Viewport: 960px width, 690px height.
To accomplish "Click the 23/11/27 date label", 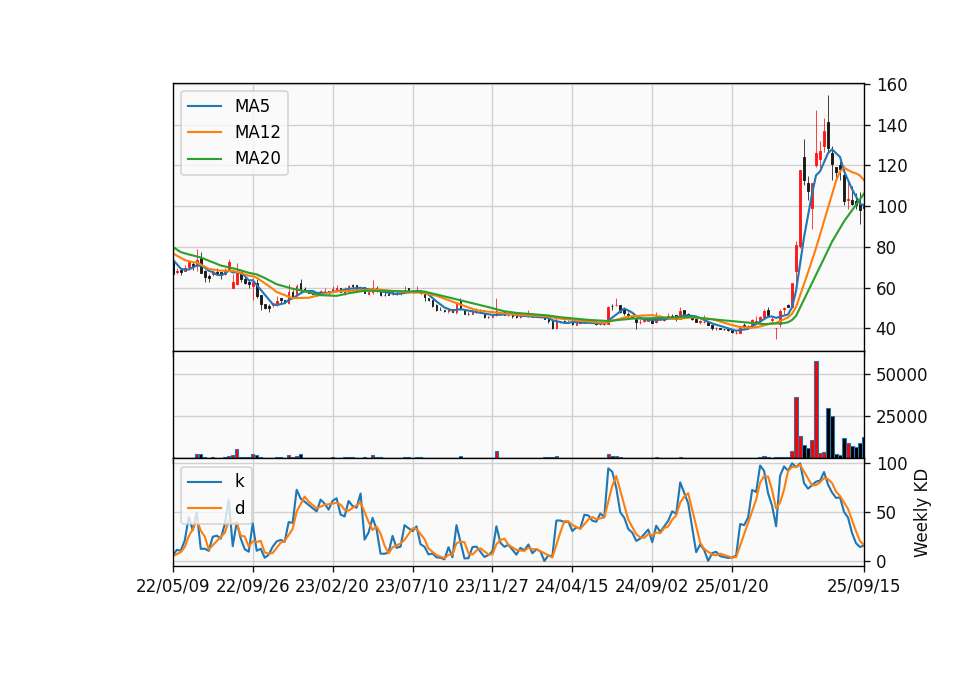I will click(492, 586).
